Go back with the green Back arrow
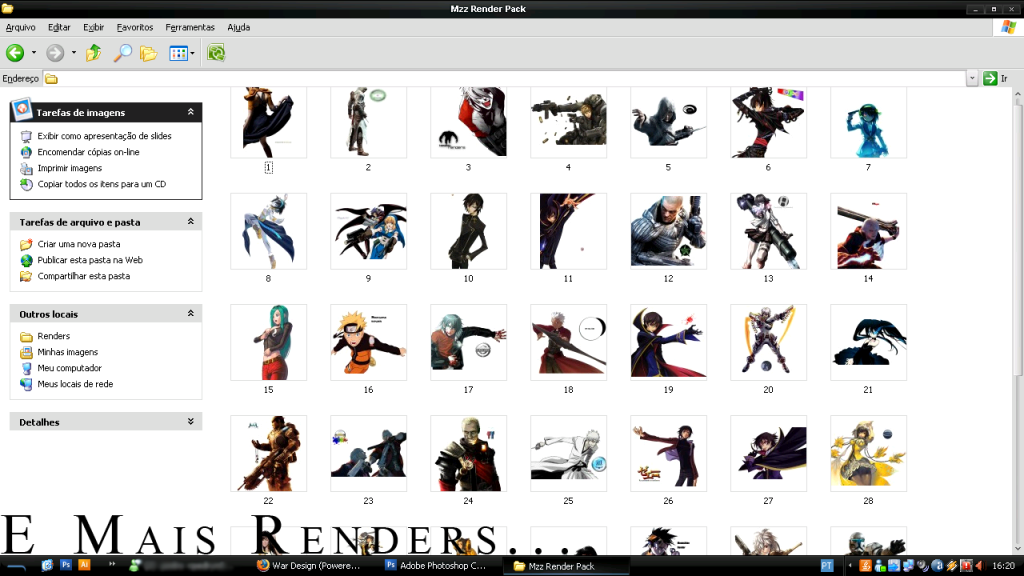 (15, 53)
